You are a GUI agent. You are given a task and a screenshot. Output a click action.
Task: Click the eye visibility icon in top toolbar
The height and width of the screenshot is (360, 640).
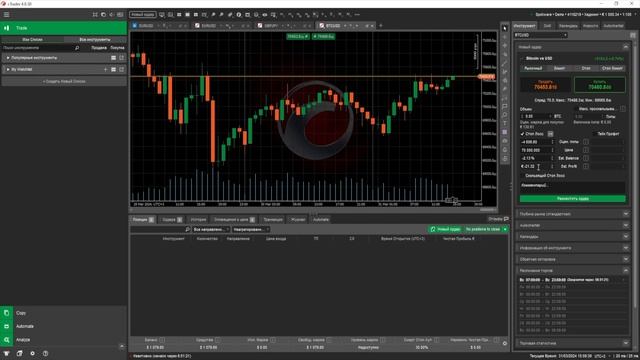pyautogui.click(x=264, y=15)
